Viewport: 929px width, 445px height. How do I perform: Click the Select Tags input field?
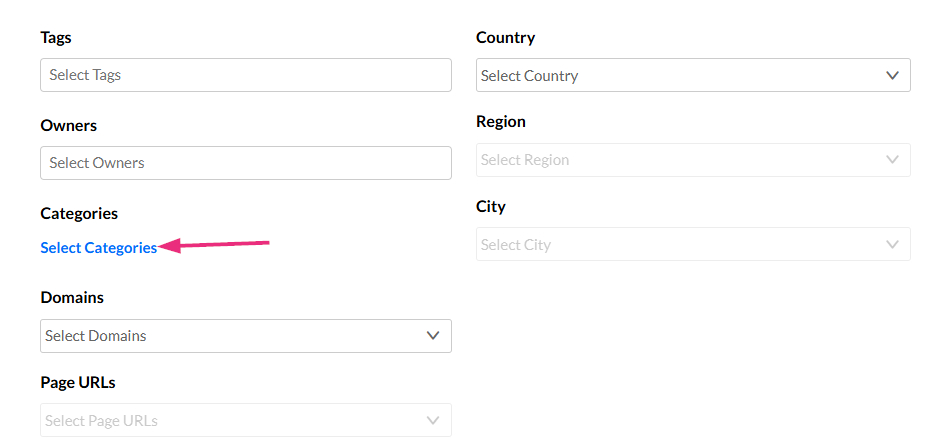245,75
